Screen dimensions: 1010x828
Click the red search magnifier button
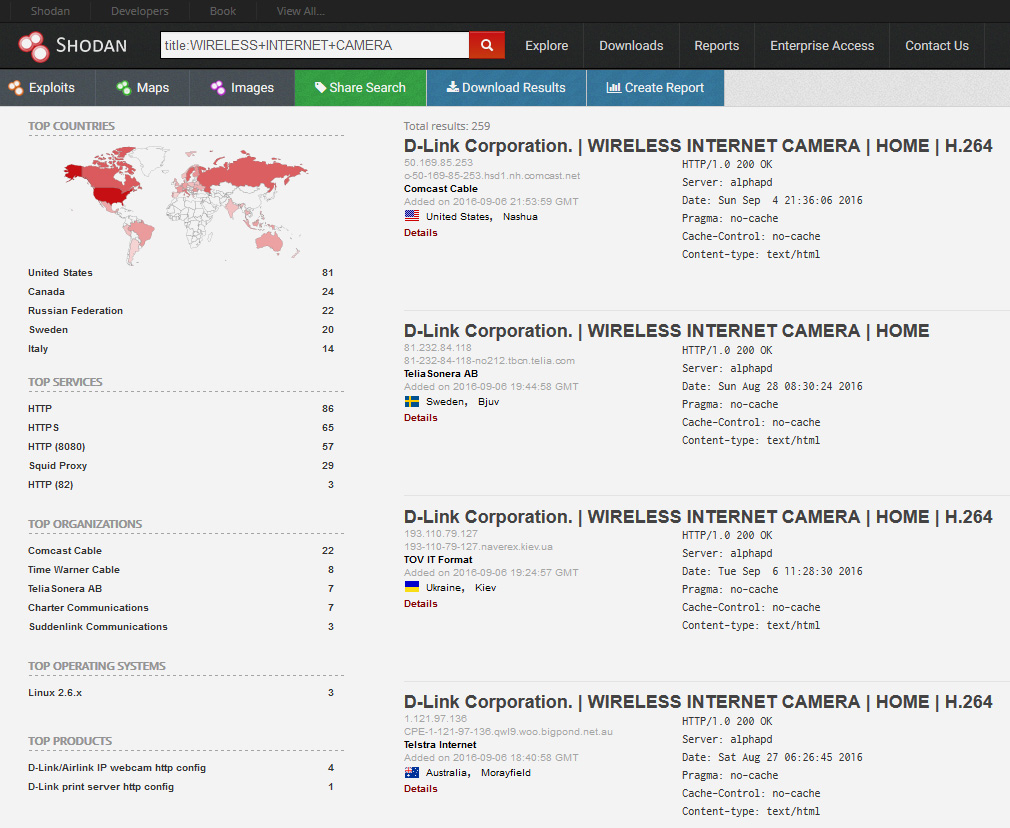[487, 45]
